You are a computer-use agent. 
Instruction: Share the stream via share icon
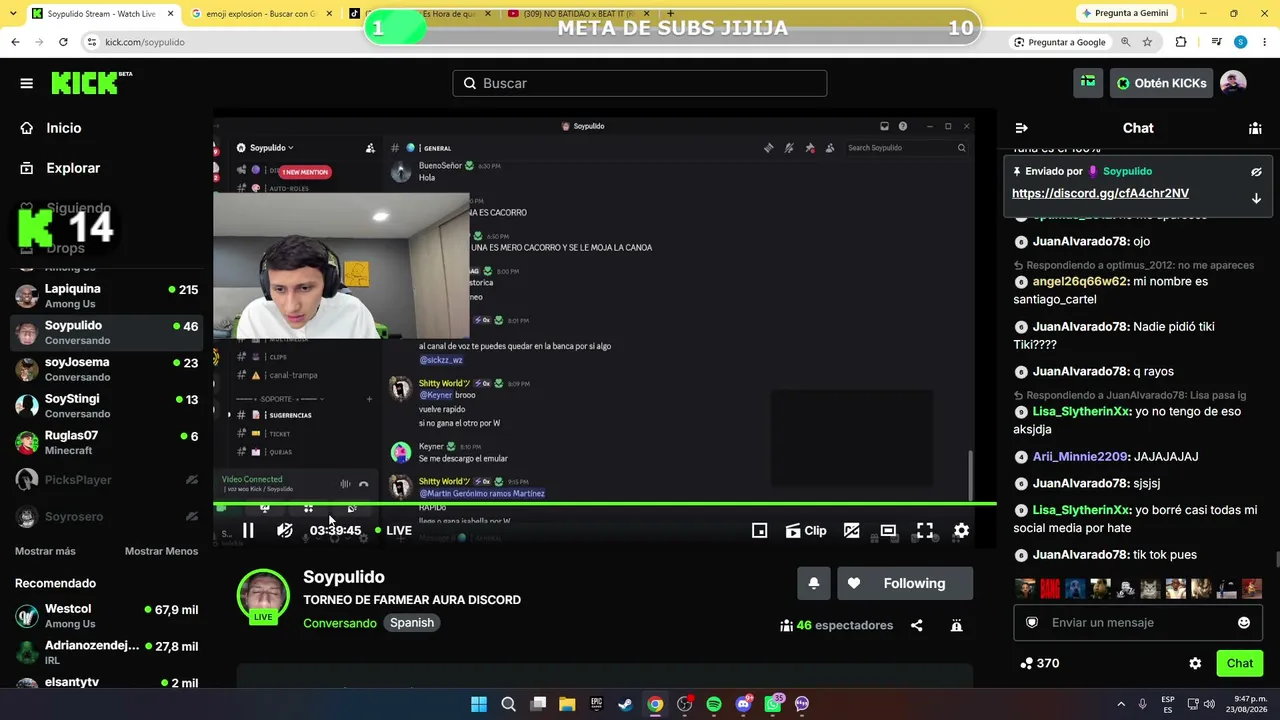917,626
